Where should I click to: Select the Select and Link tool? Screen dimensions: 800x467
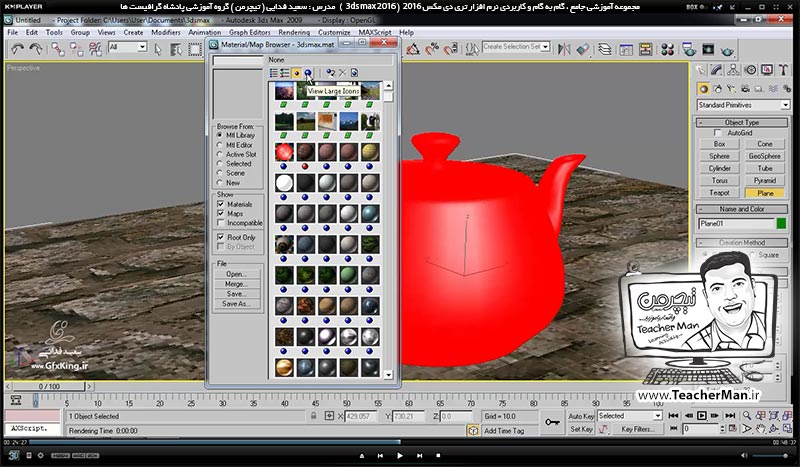point(58,49)
